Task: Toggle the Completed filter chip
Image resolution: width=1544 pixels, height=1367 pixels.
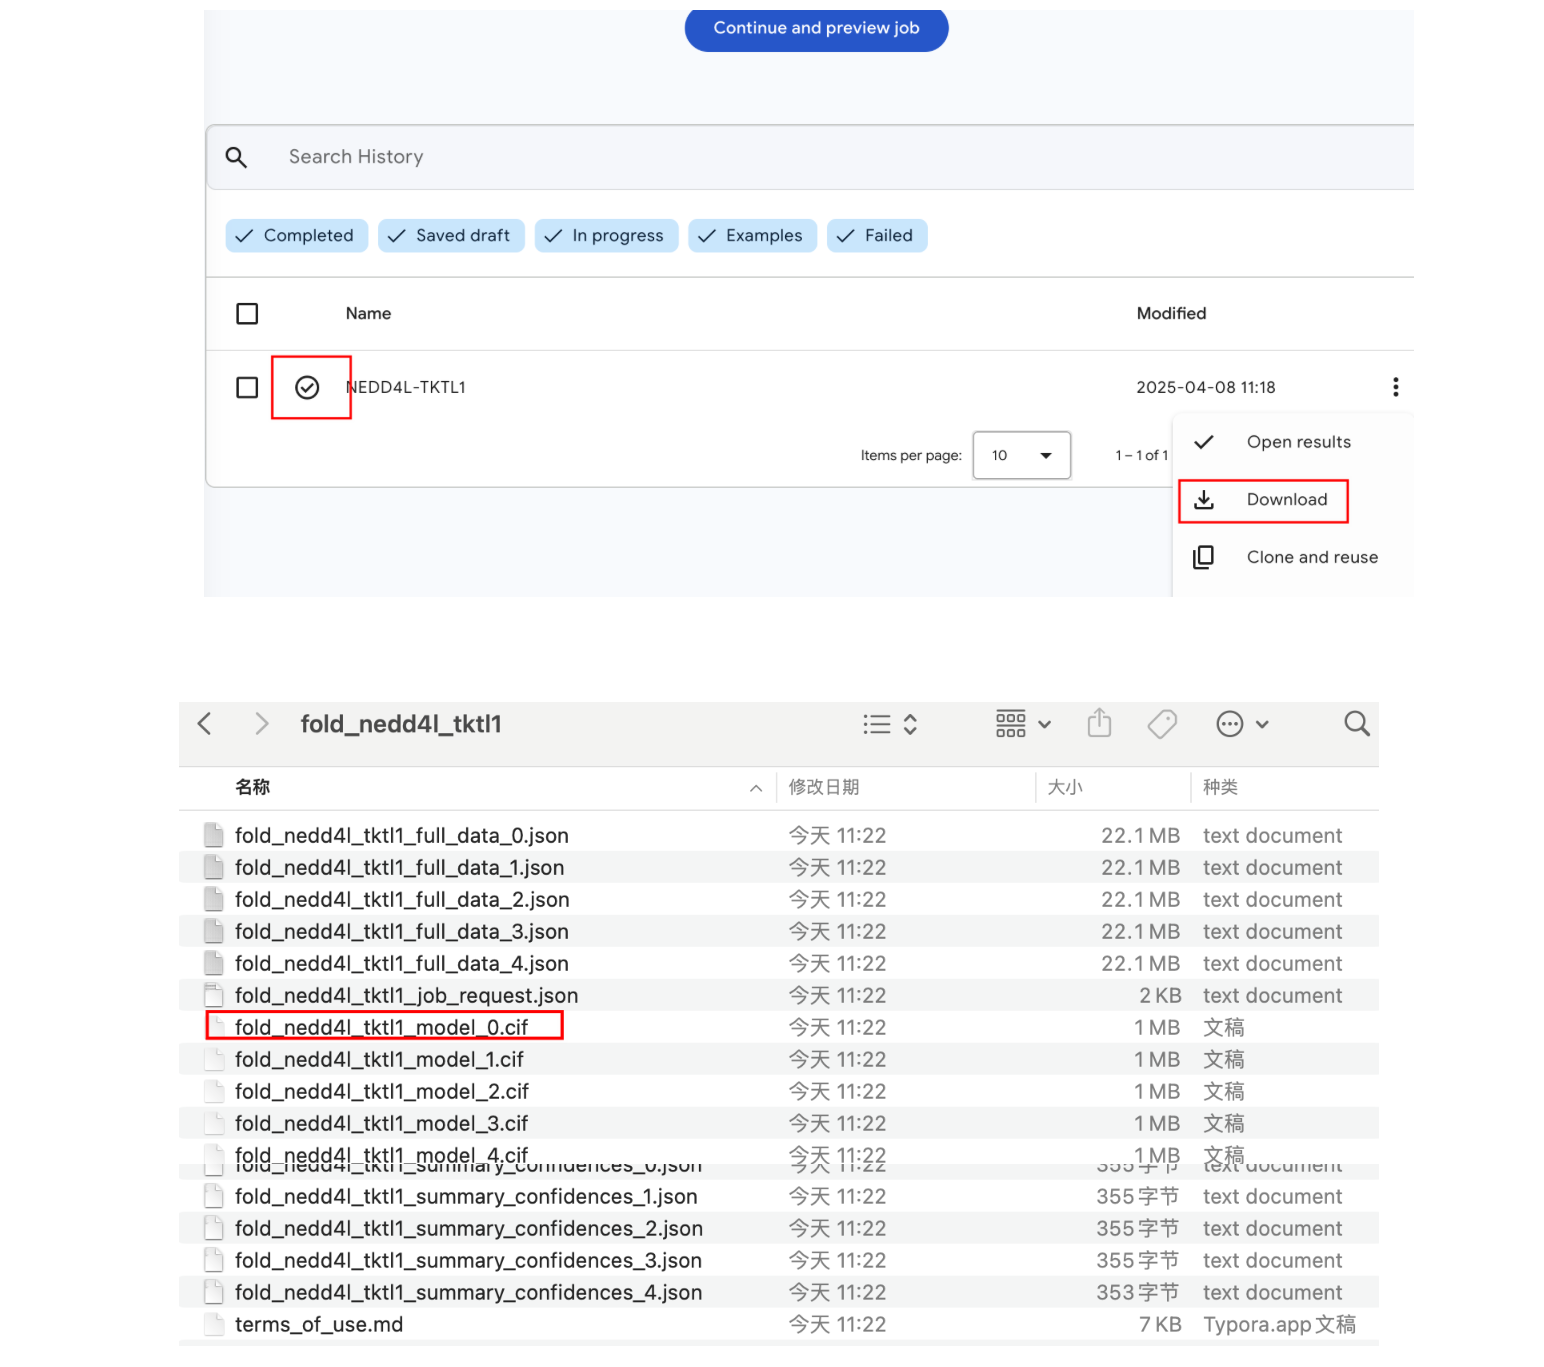Action: [297, 236]
